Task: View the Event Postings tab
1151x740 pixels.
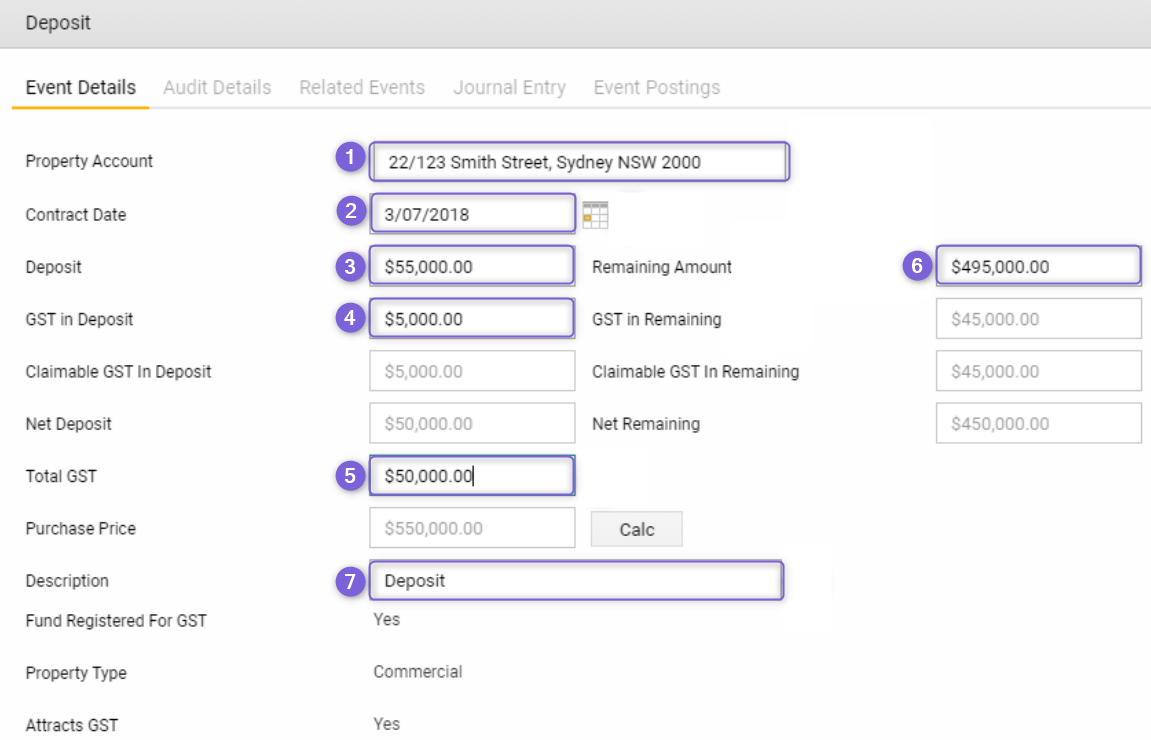Action: [x=657, y=87]
